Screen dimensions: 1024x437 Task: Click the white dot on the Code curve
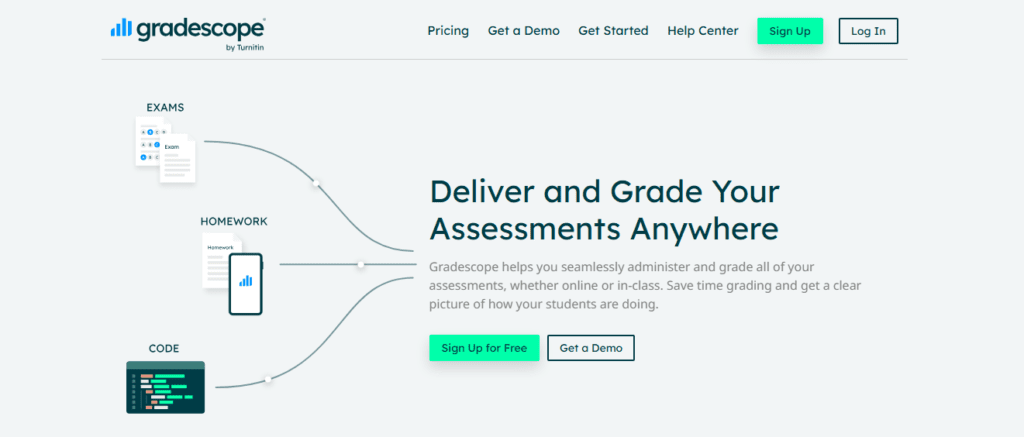pyautogui.click(x=267, y=380)
